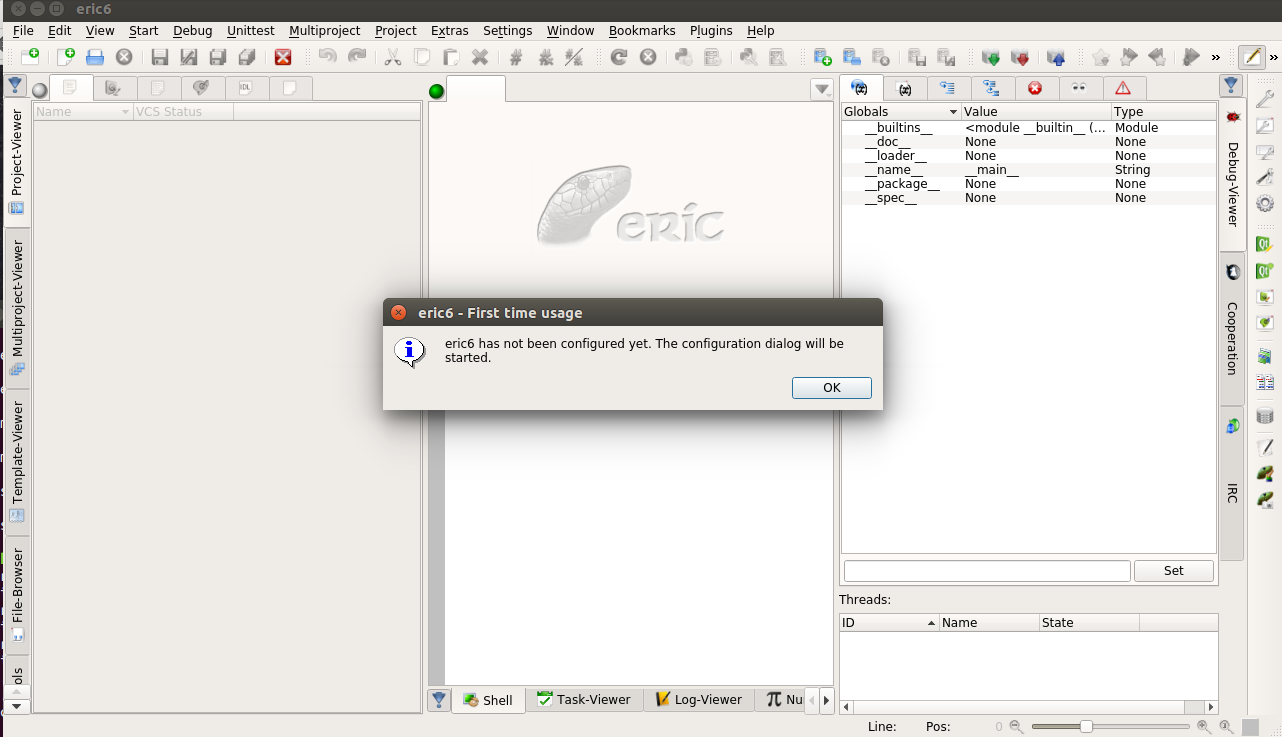Click the Cut scissors icon
This screenshot has width=1282, height=737.
pyautogui.click(x=393, y=57)
